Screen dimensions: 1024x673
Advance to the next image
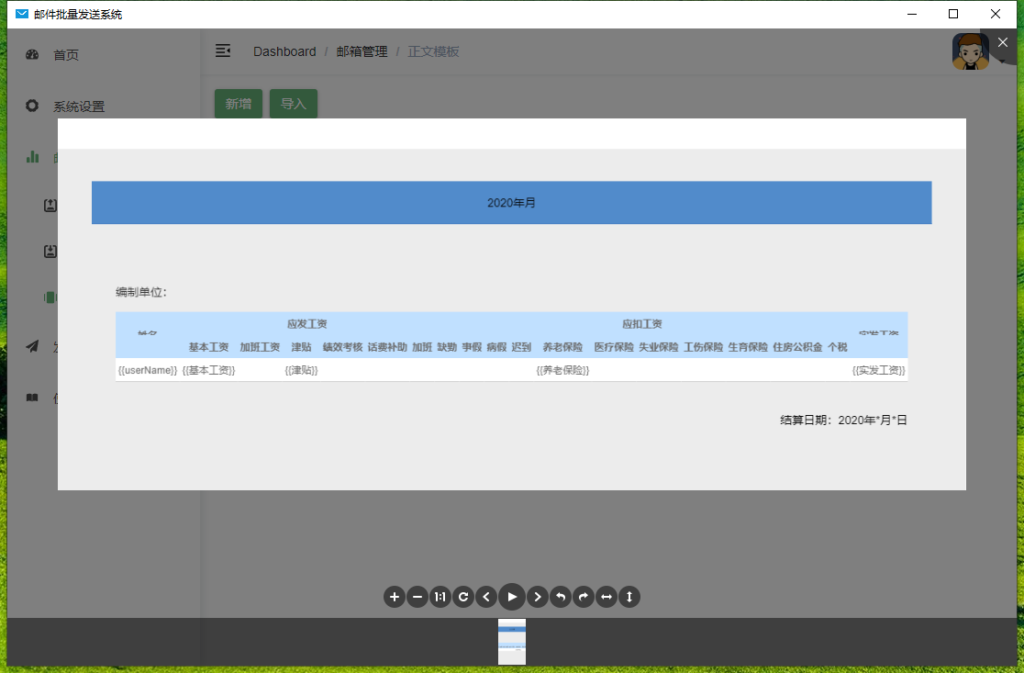pyautogui.click(x=538, y=597)
